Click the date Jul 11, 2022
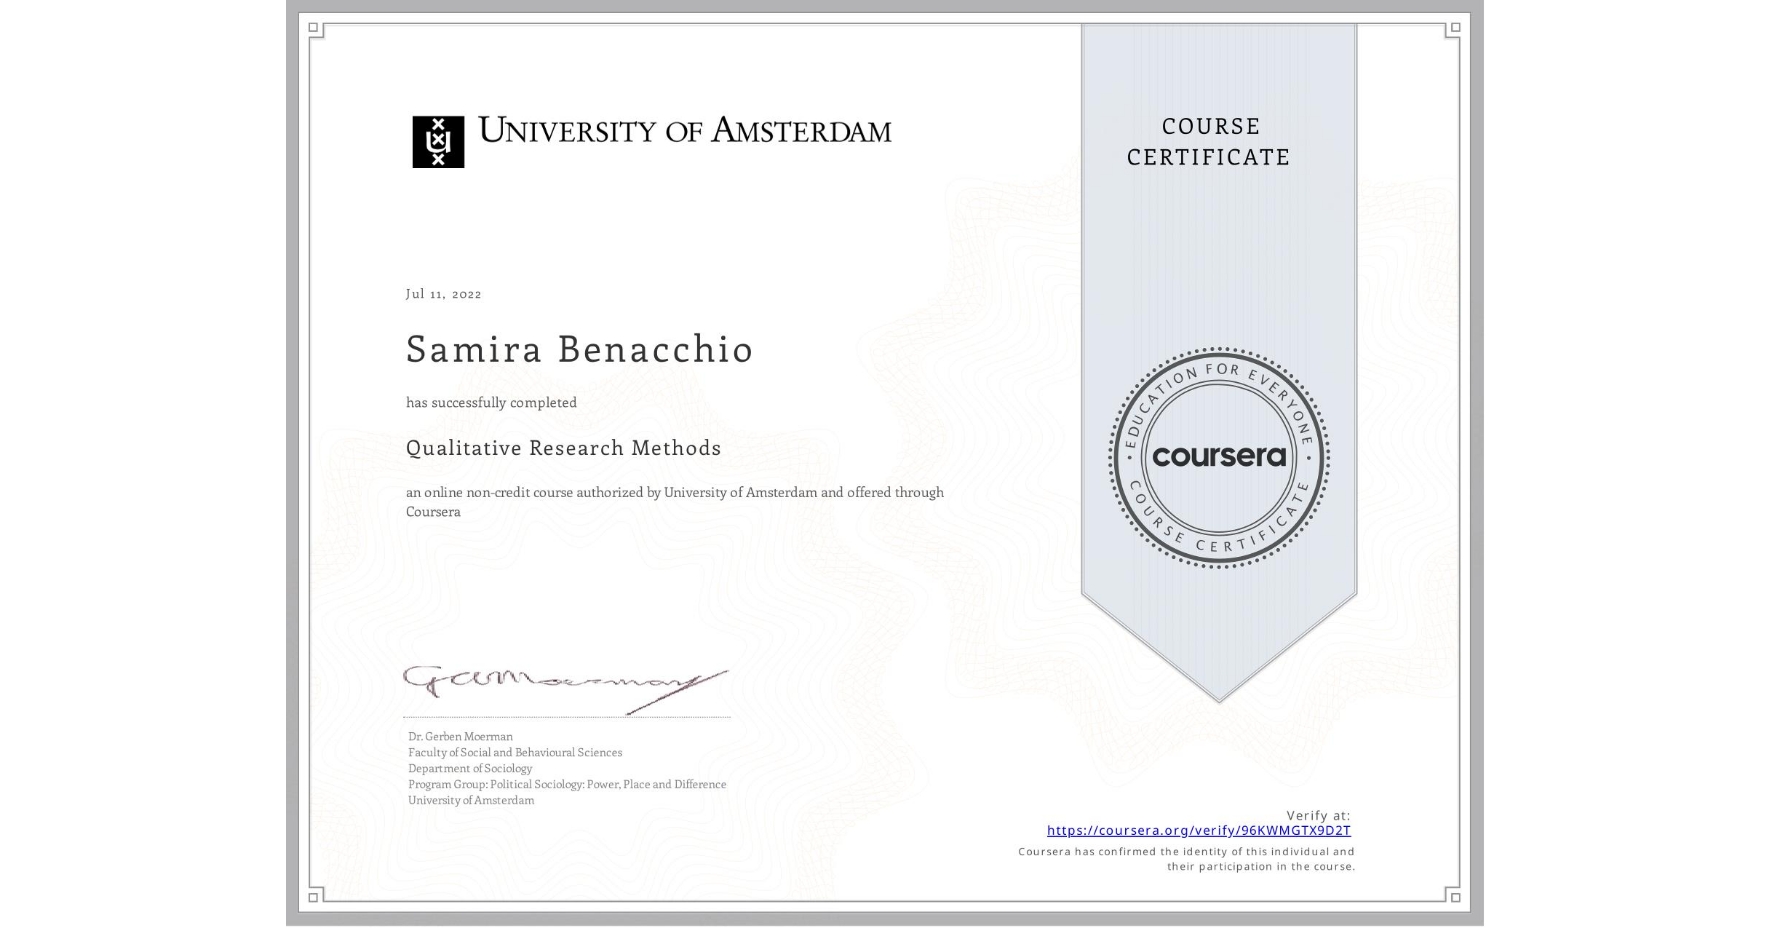Image resolution: width=1772 pixels, height=928 pixels. click(x=443, y=293)
